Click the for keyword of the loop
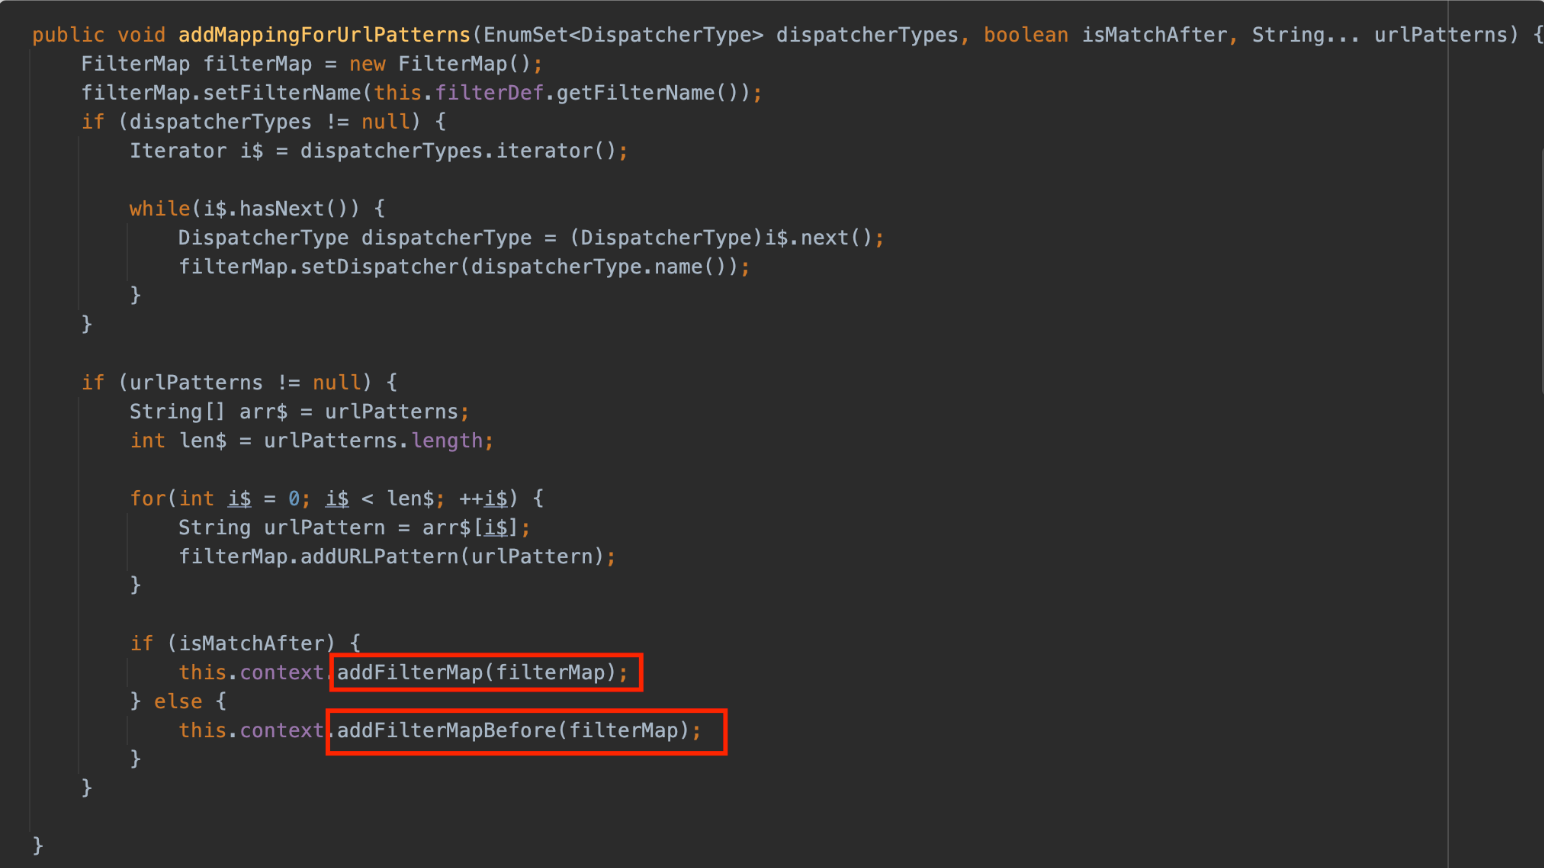The image size is (1544, 868). pos(147,499)
